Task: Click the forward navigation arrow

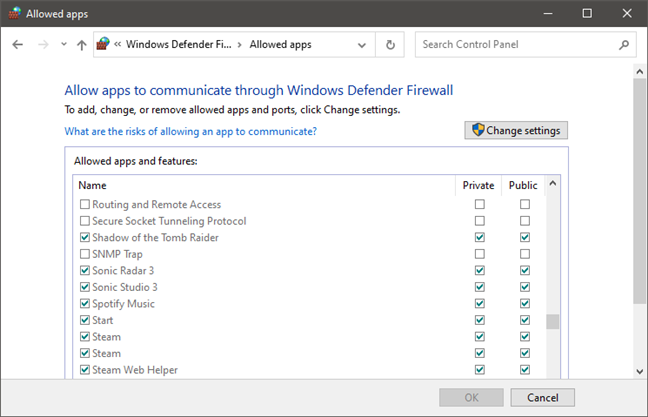Action: tap(43, 44)
